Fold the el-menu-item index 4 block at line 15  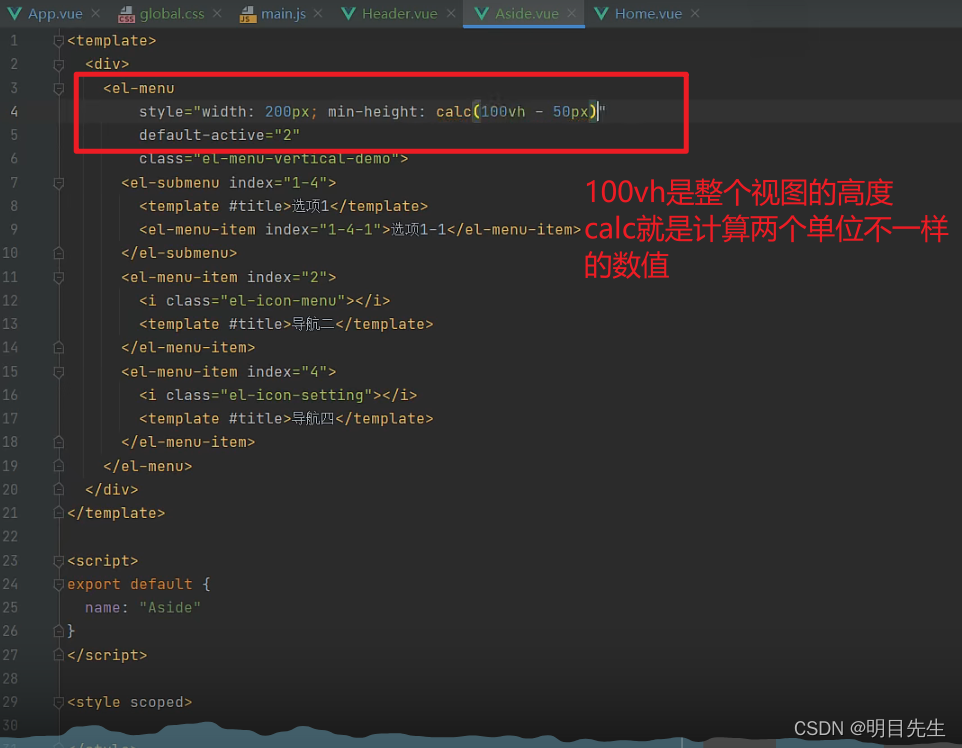(x=59, y=372)
